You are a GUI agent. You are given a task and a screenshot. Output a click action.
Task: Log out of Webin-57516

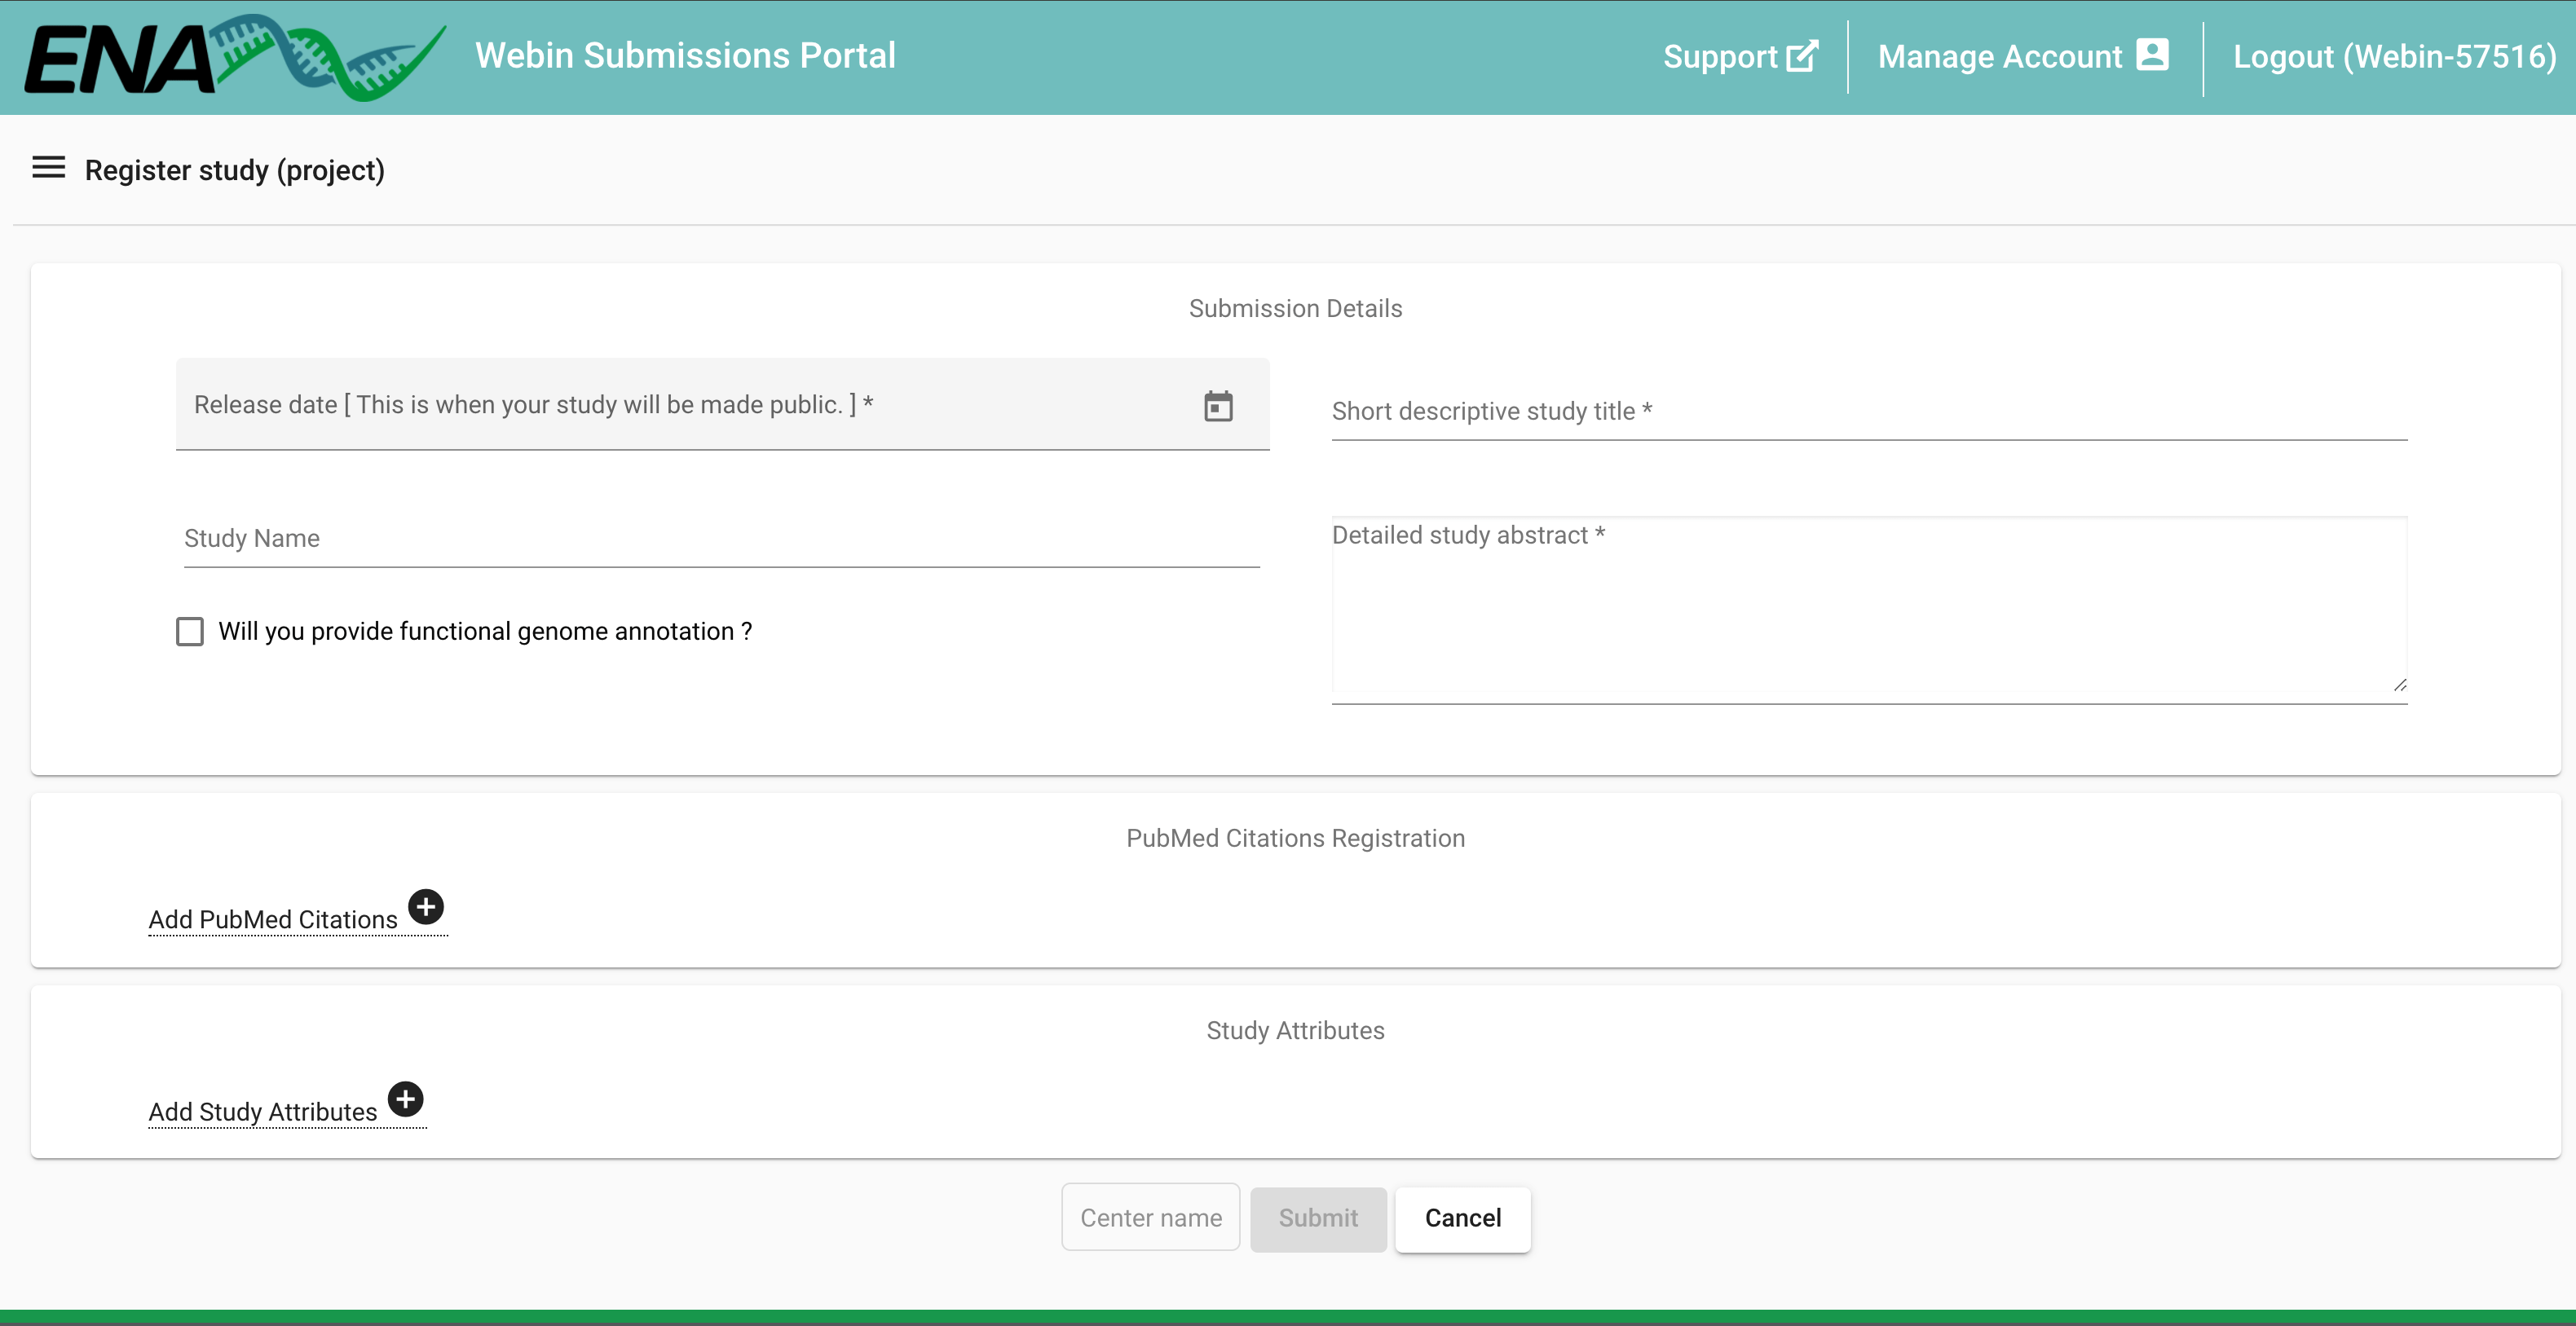[x=2394, y=57]
